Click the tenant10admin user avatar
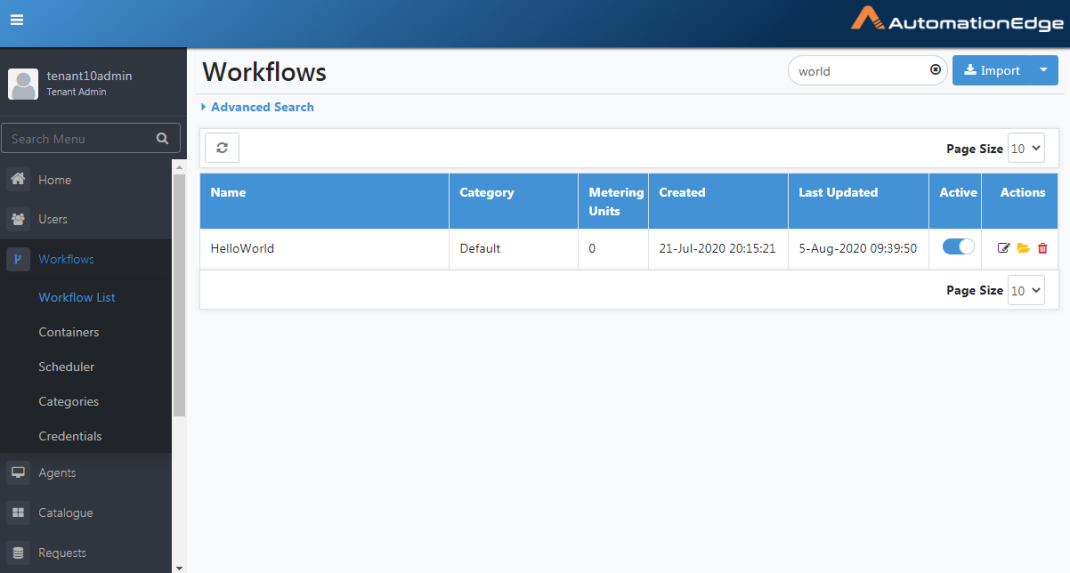This screenshot has width=1070, height=573. pos(23,84)
